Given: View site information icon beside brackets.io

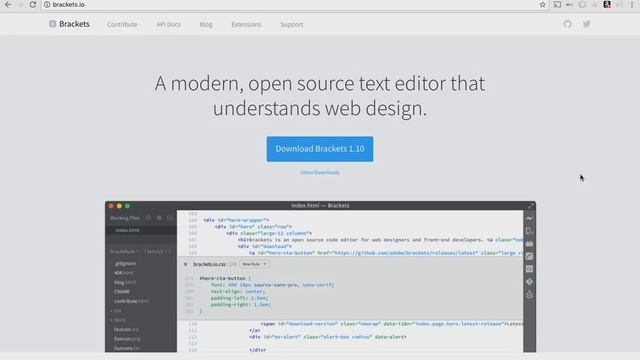Looking at the screenshot, I should 47,4.
